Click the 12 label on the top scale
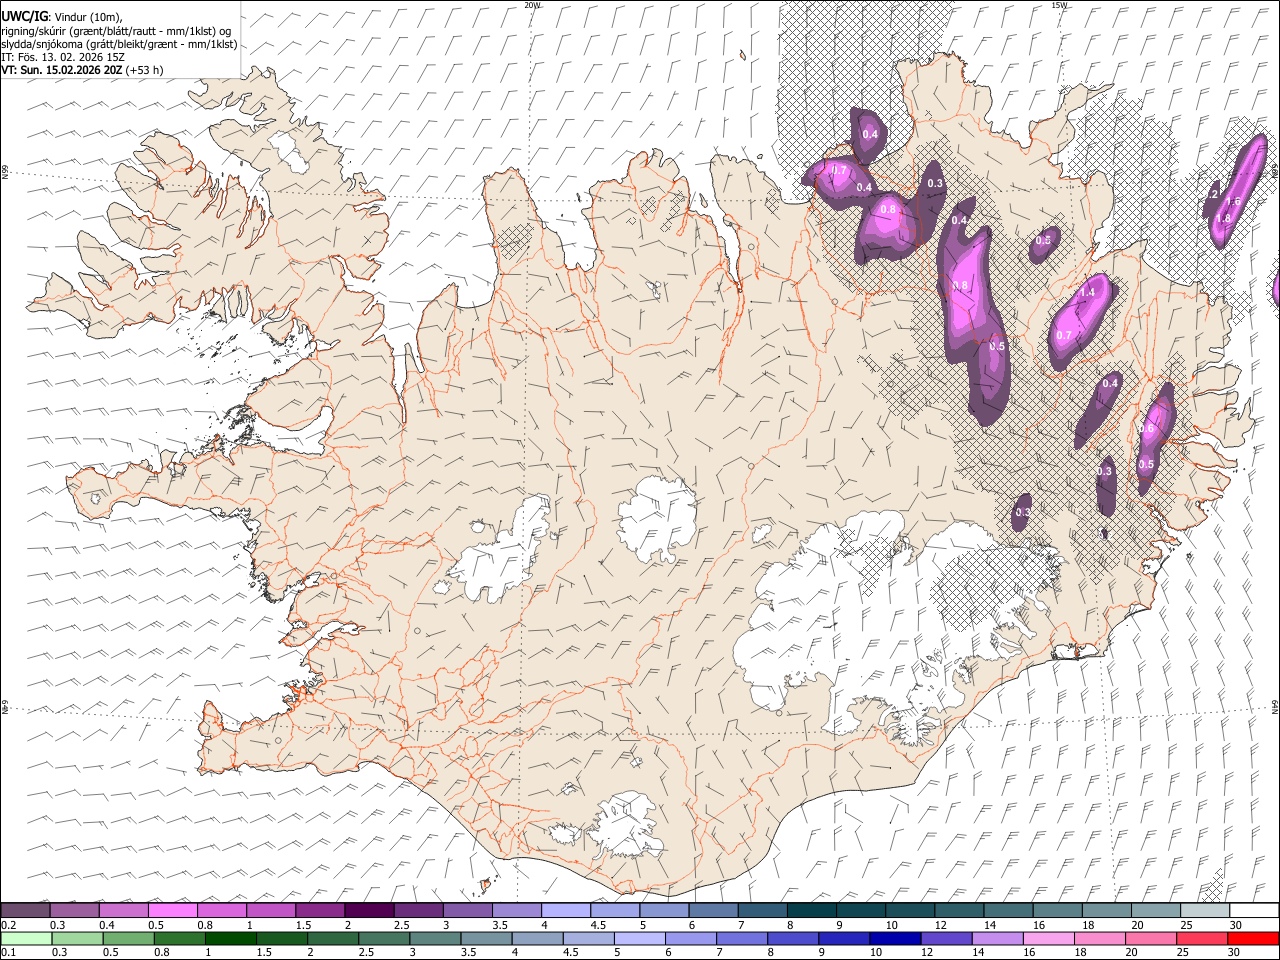The image size is (1280, 960). (940, 925)
